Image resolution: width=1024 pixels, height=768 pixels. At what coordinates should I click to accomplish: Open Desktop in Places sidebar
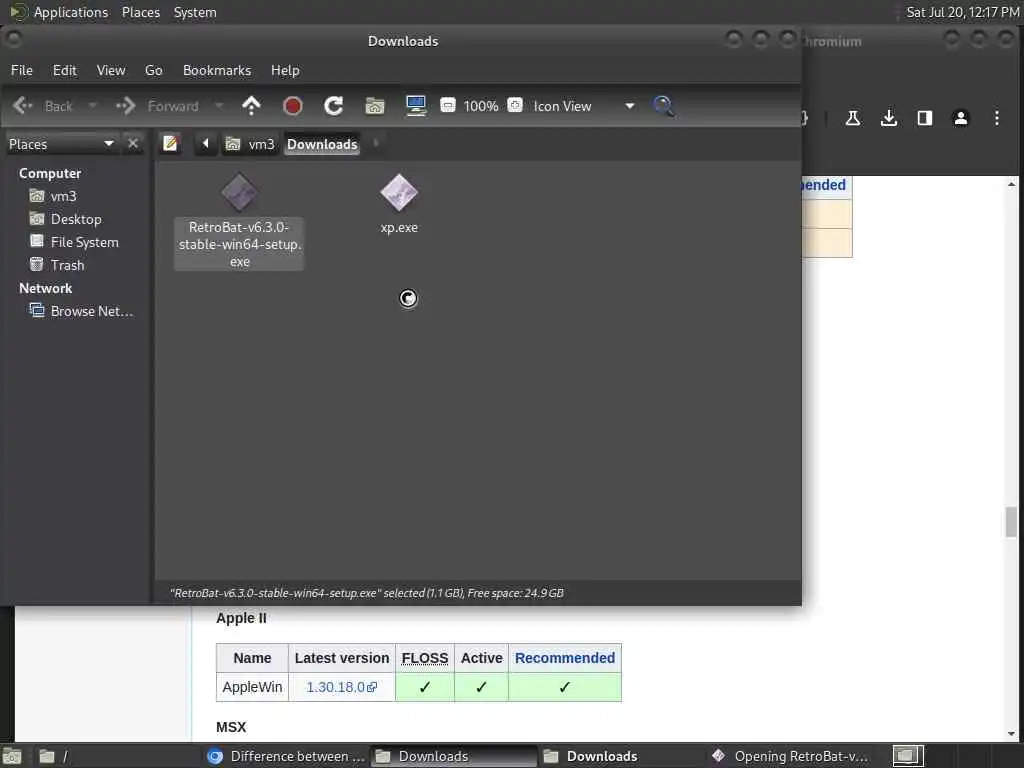click(66, 219)
